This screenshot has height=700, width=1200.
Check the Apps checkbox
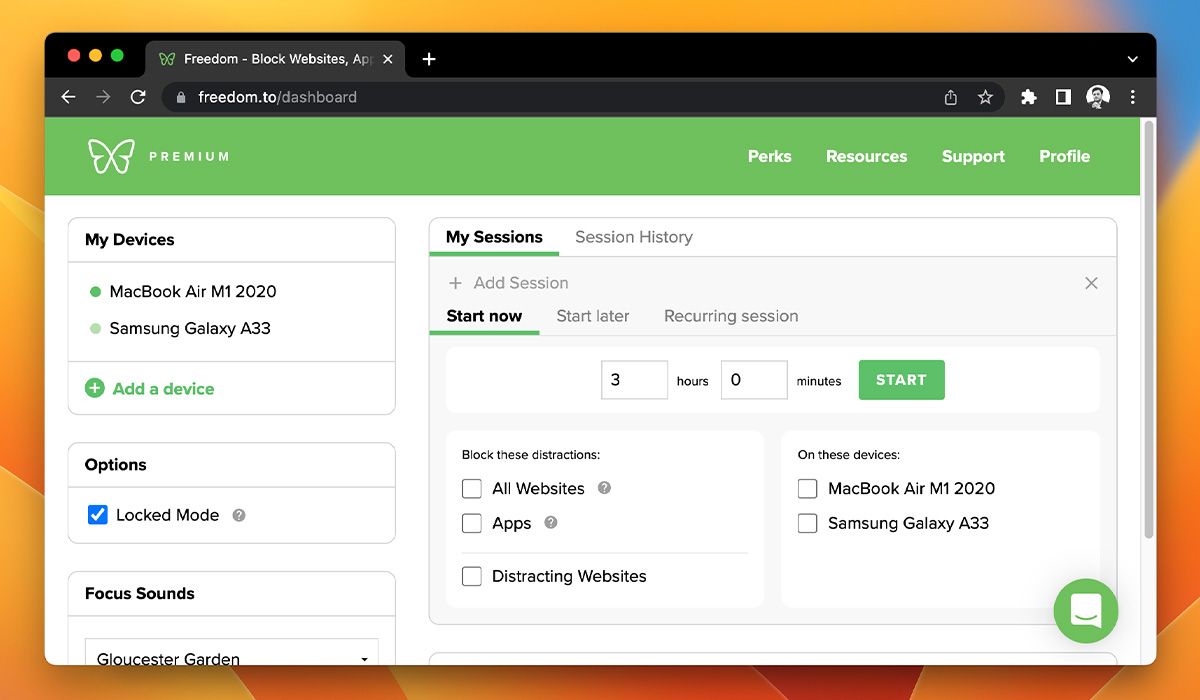tap(472, 522)
